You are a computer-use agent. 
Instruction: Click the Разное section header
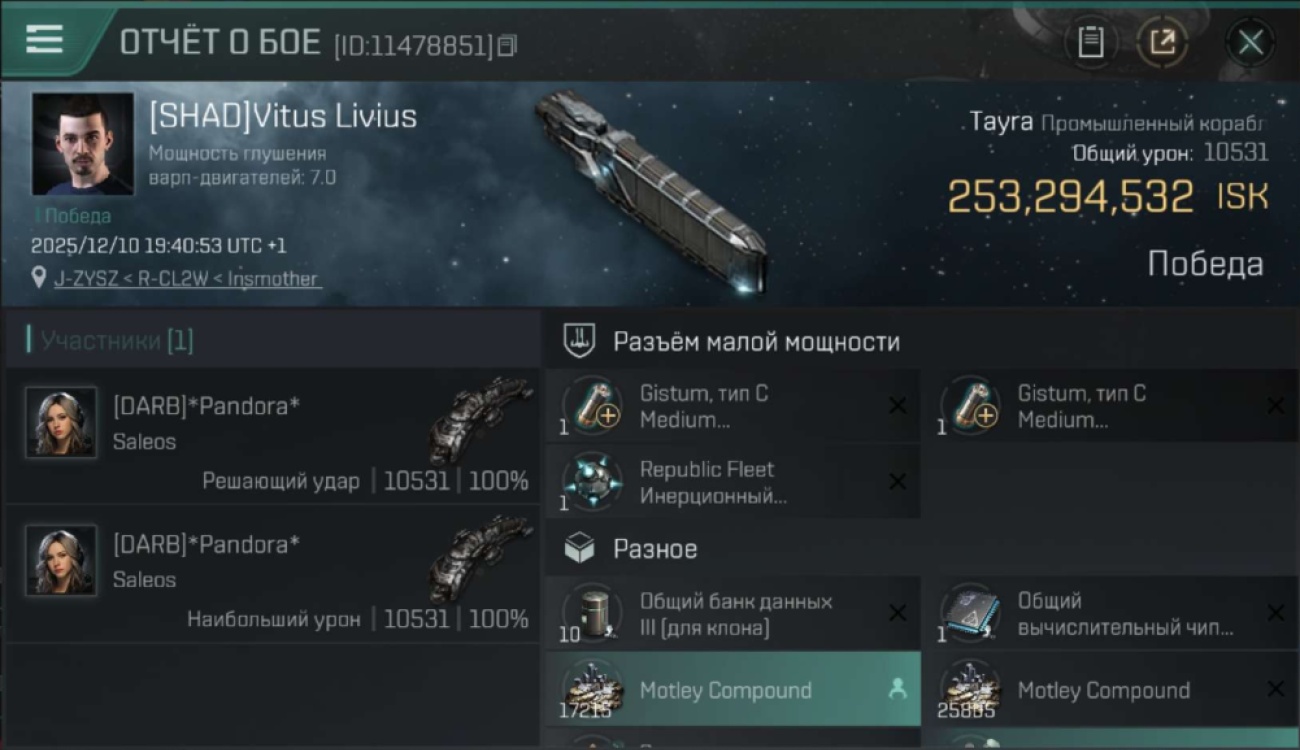(x=655, y=549)
